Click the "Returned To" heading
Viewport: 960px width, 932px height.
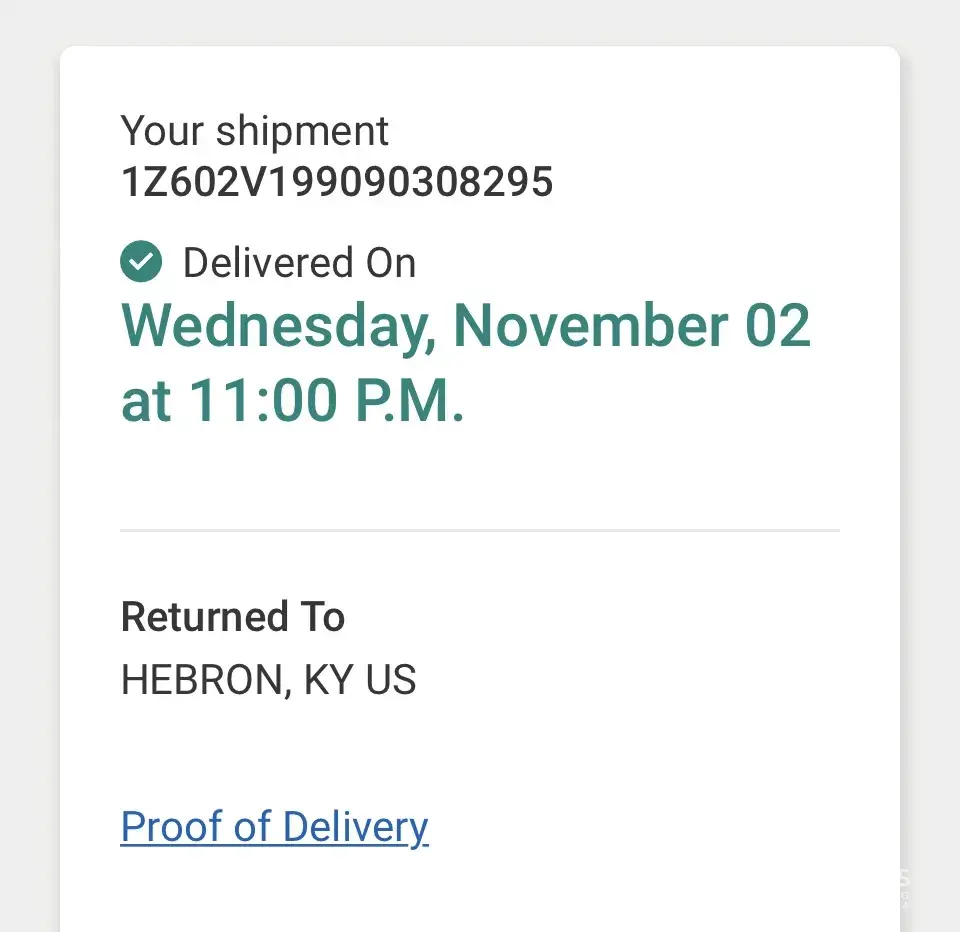(x=232, y=617)
